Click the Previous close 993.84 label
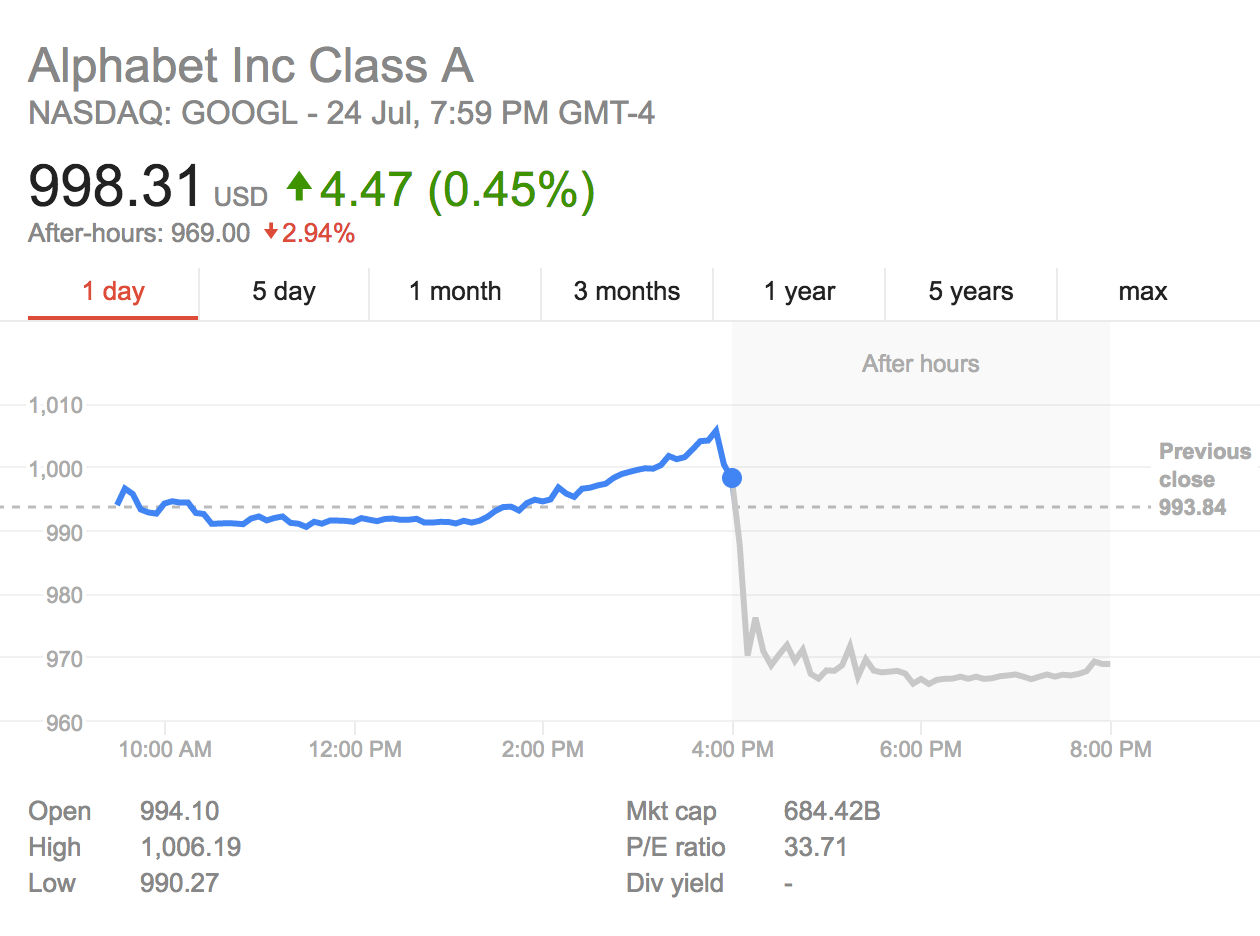Image resolution: width=1260 pixels, height=936 pixels. tap(1204, 479)
